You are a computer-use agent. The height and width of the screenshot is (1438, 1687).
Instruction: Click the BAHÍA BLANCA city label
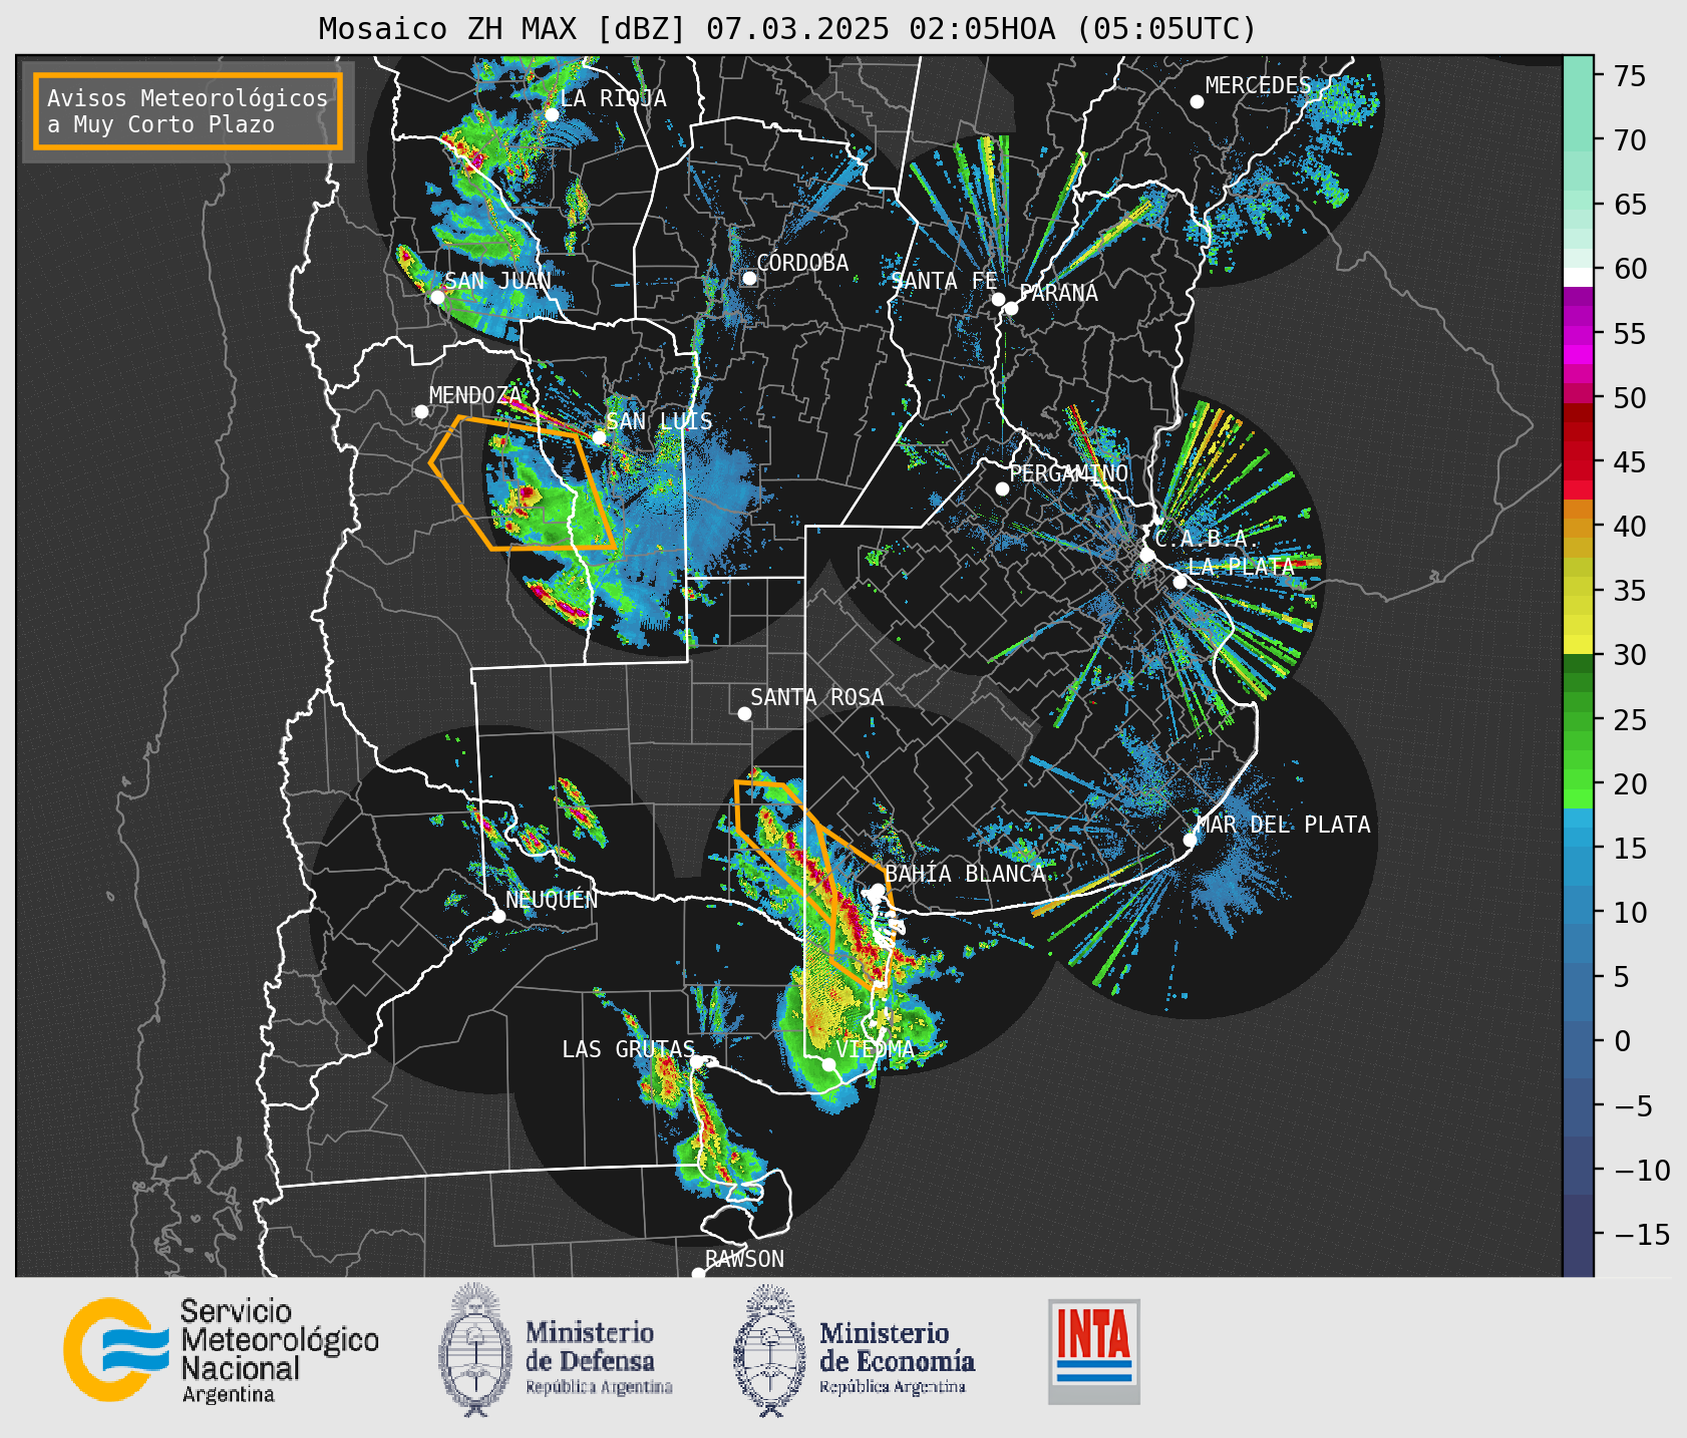coord(965,873)
